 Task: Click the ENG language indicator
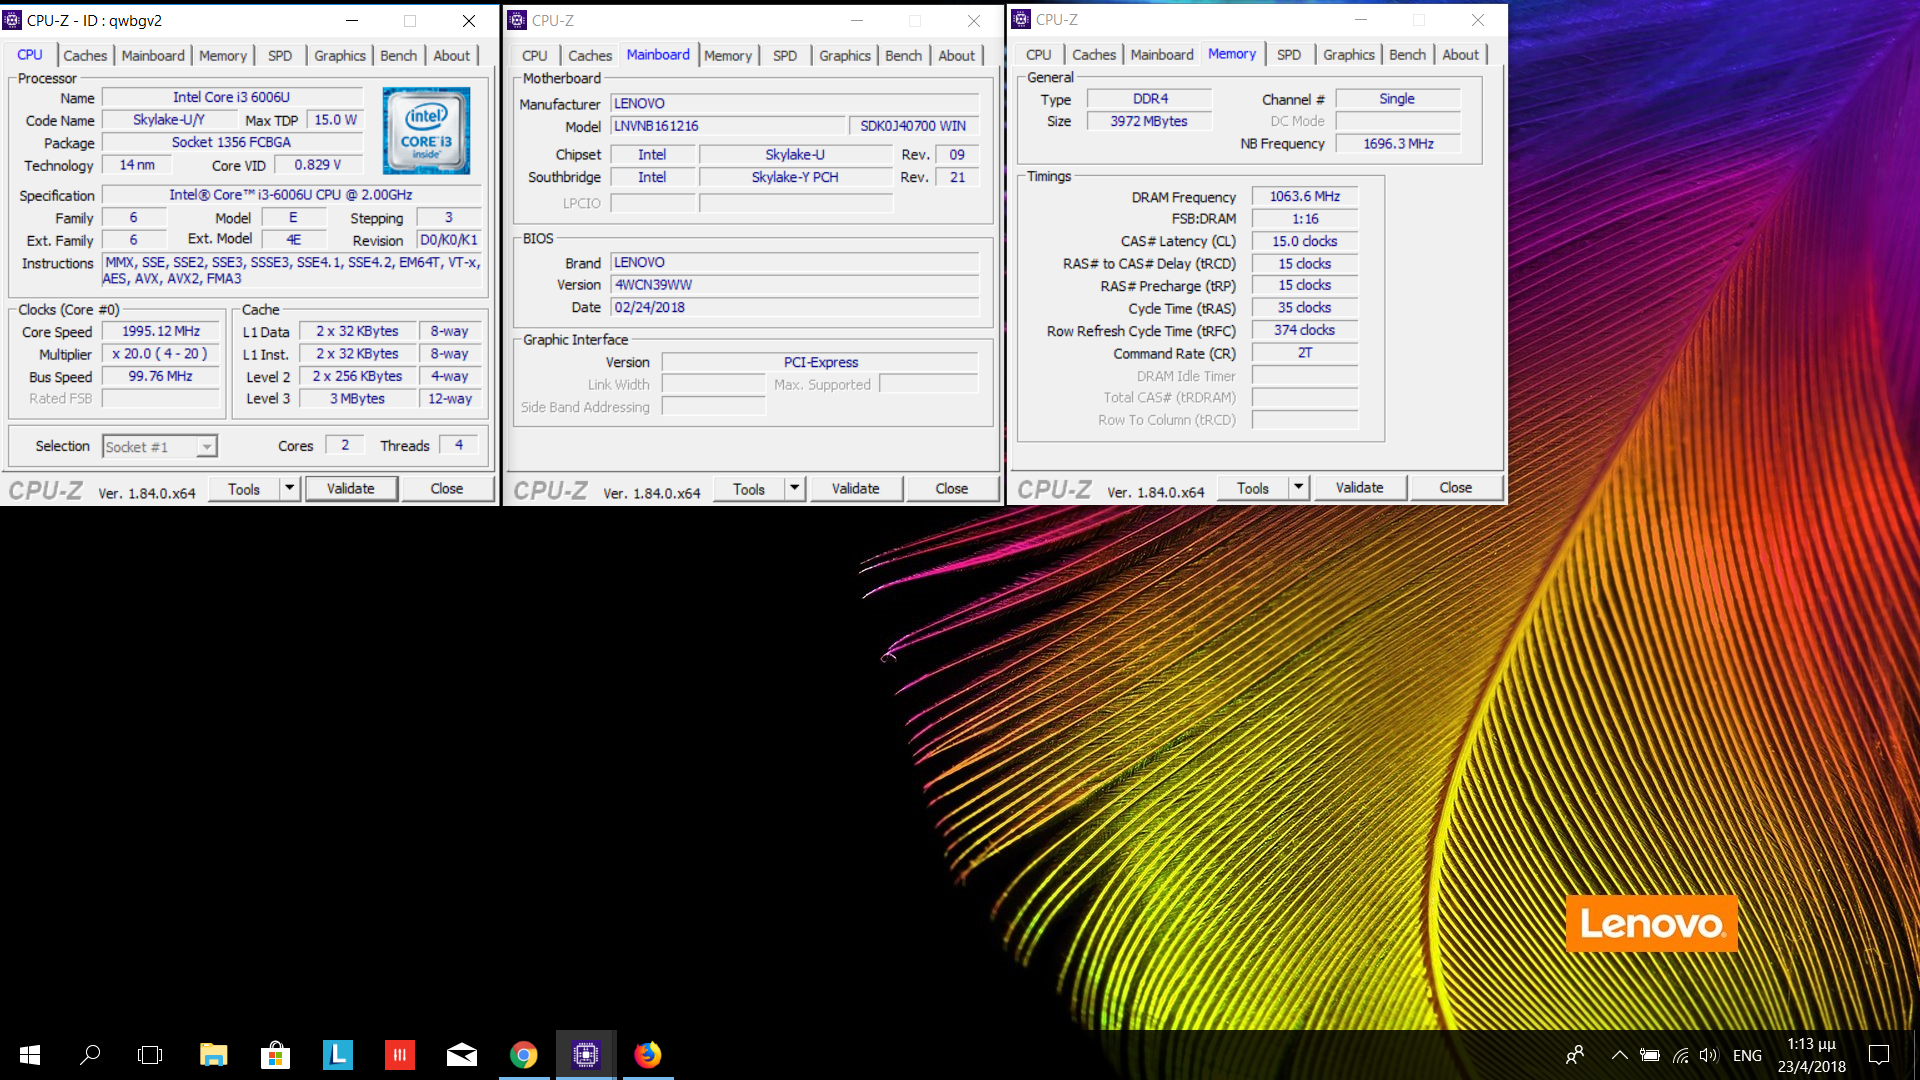(x=1747, y=1055)
